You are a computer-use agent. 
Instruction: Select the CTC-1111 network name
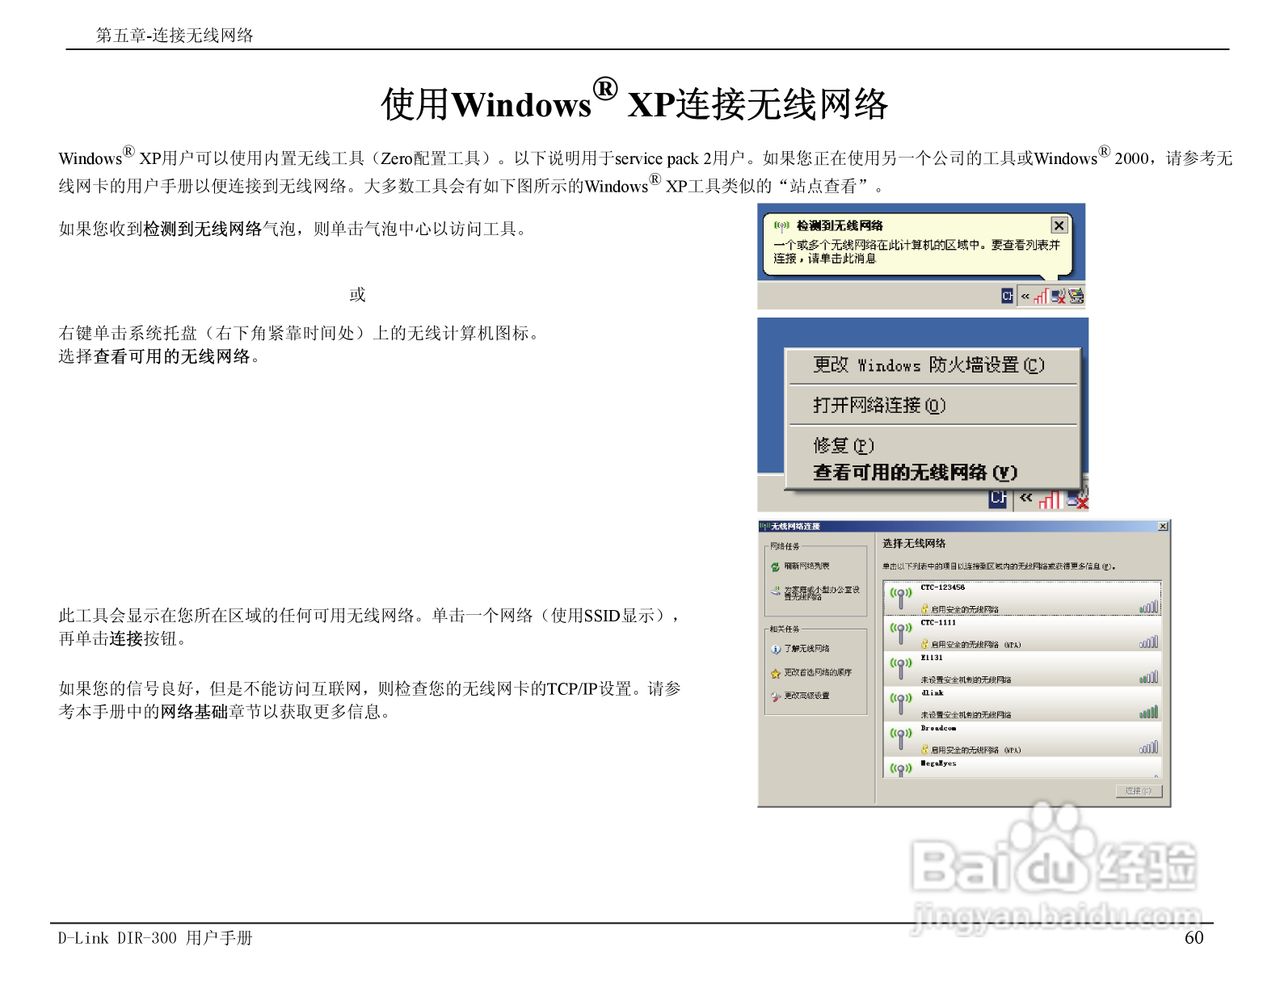pyautogui.click(x=938, y=623)
